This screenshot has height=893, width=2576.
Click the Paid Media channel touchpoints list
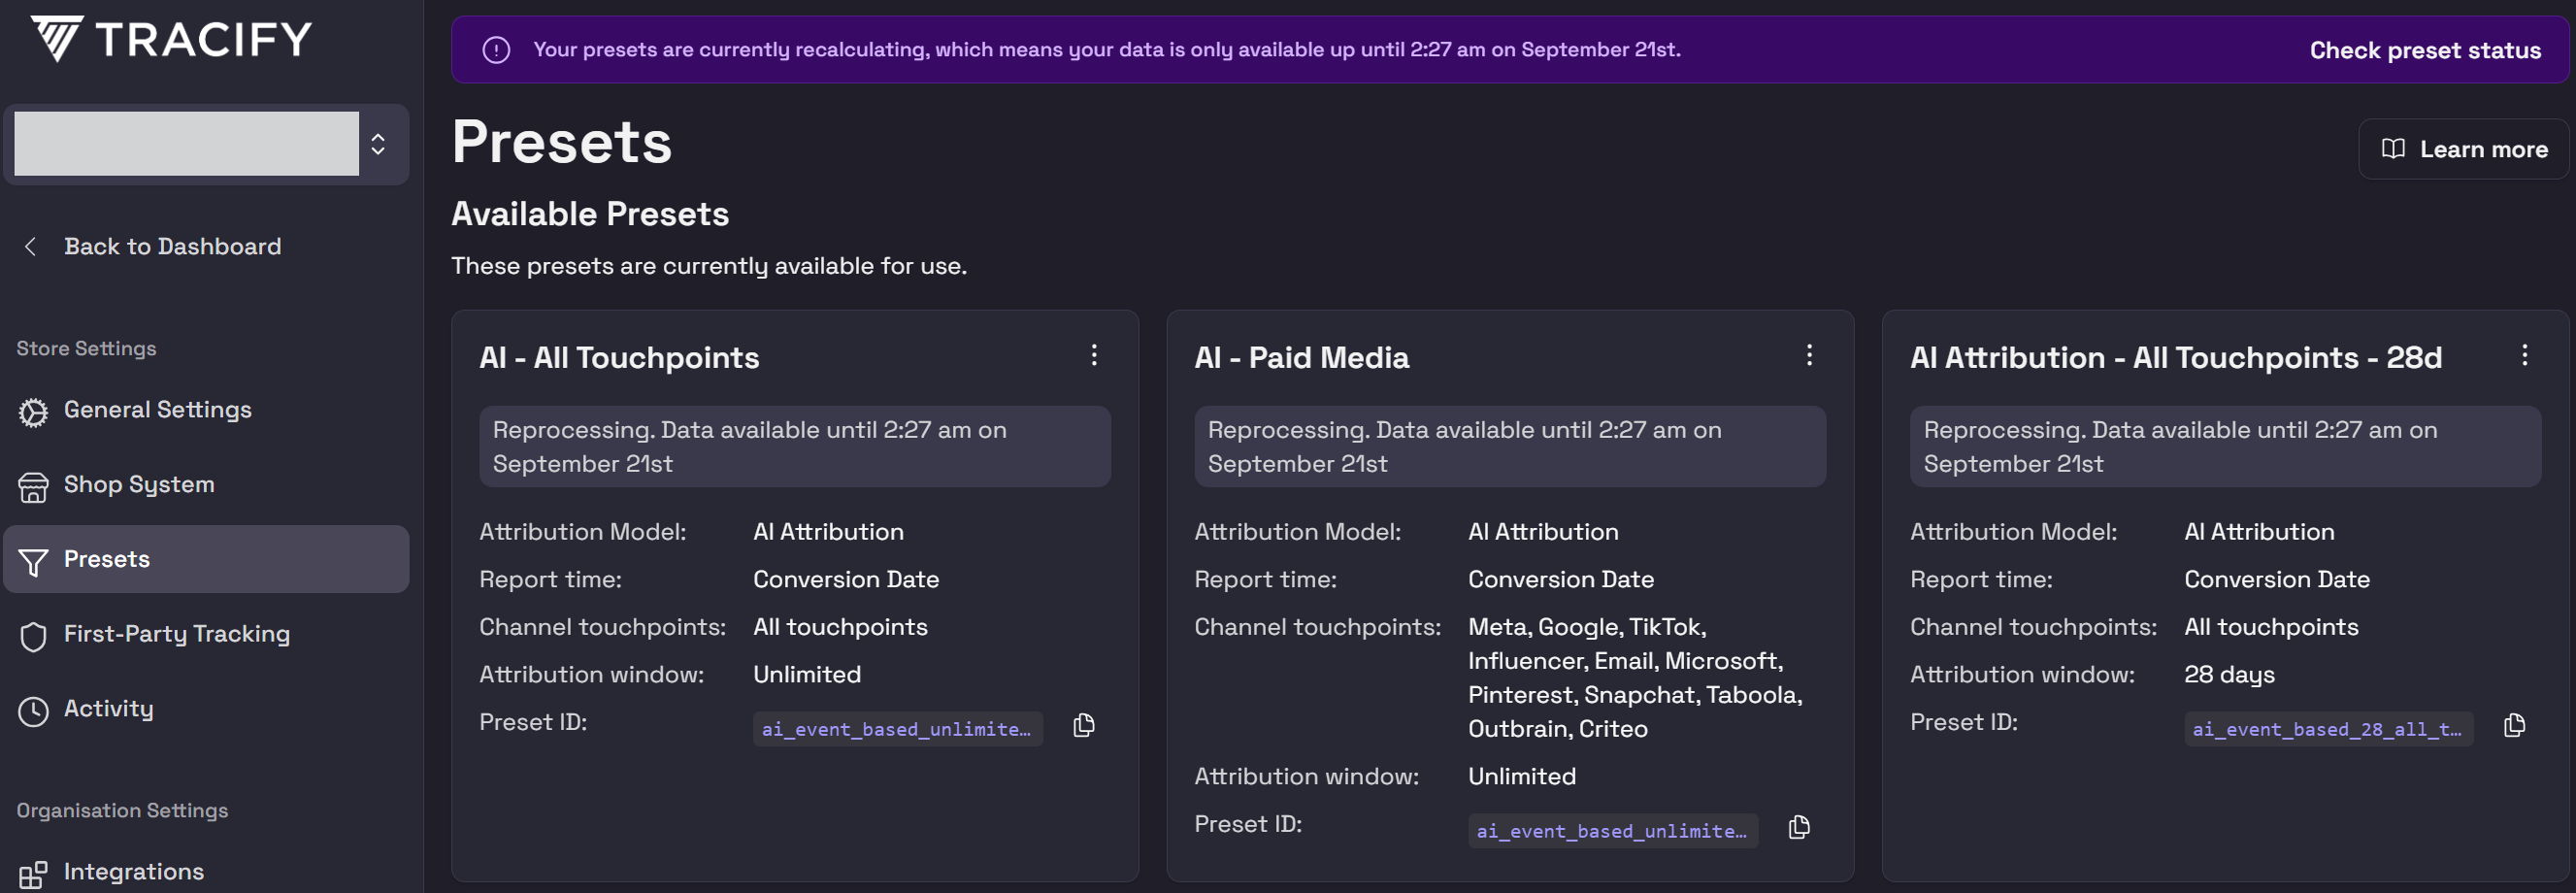[x=1635, y=678]
